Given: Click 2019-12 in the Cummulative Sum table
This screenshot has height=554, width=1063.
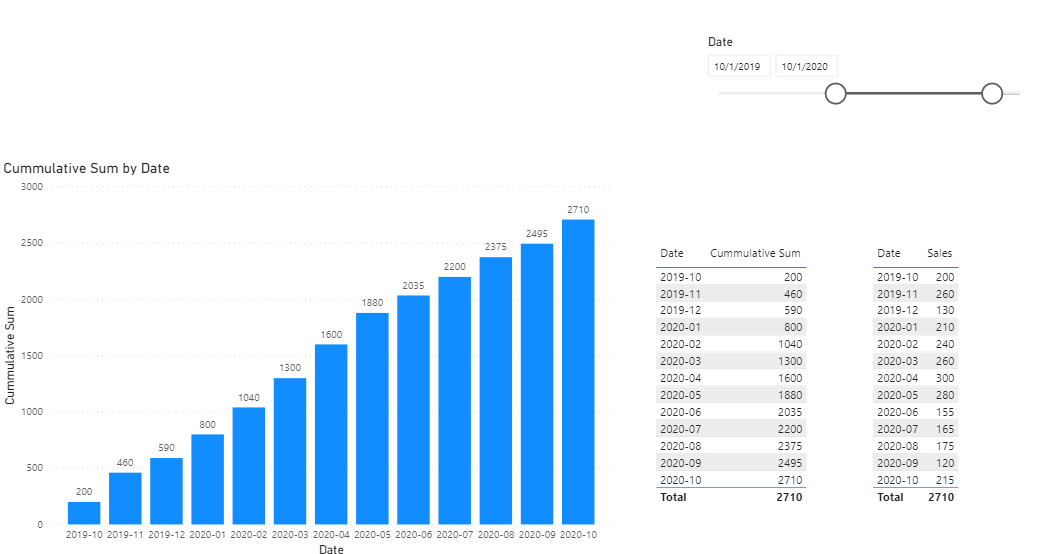Looking at the screenshot, I should click(x=681, y=310).
